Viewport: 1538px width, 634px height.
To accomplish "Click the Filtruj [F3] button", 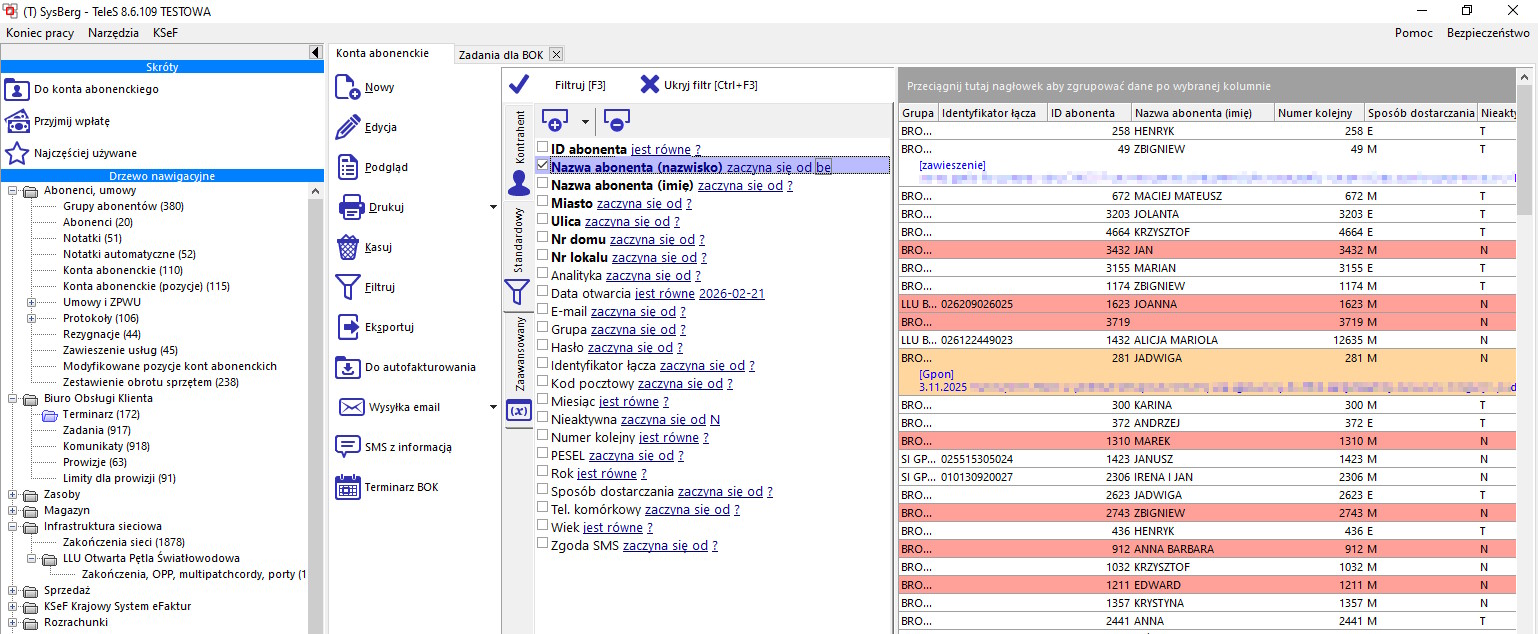I will (580, 85).
